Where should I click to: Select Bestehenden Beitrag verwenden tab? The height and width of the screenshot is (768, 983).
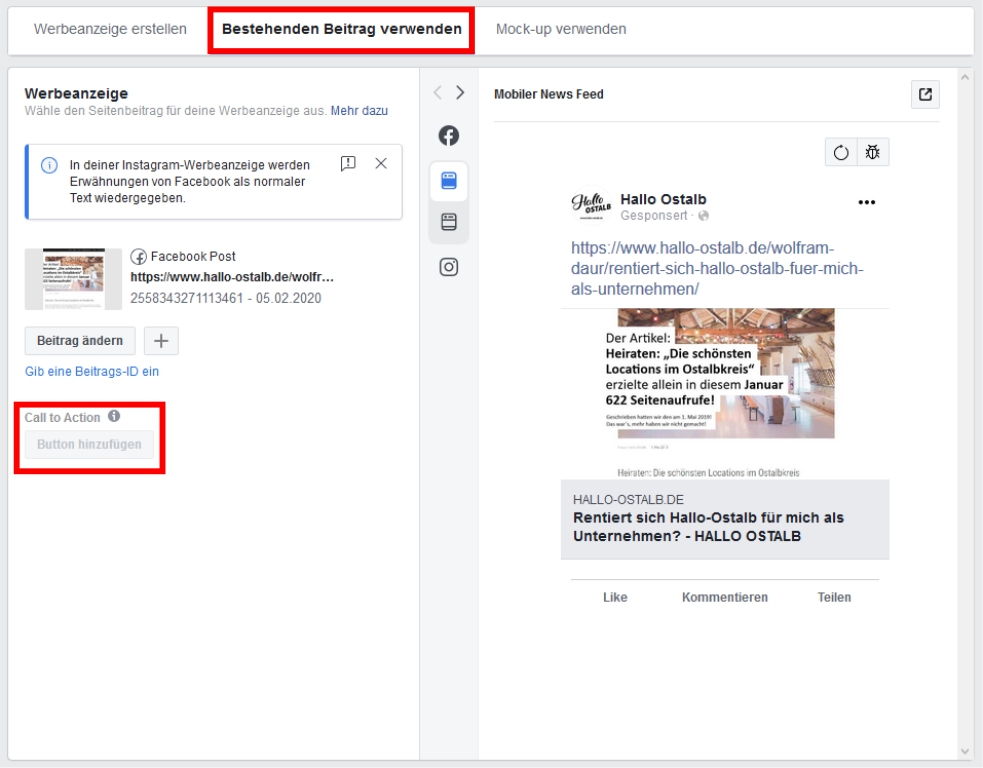pyautogui.click(x=342, y=29)
